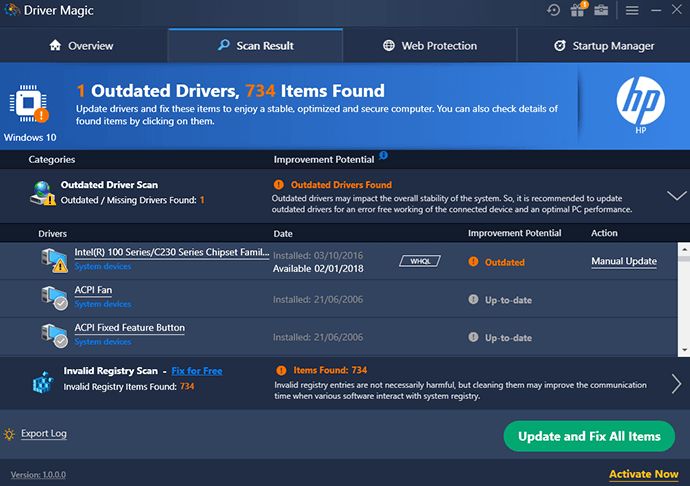Click Manual Update for Intel chipset driver
This screenshot has width=690, height=486.
pos(624,261)
